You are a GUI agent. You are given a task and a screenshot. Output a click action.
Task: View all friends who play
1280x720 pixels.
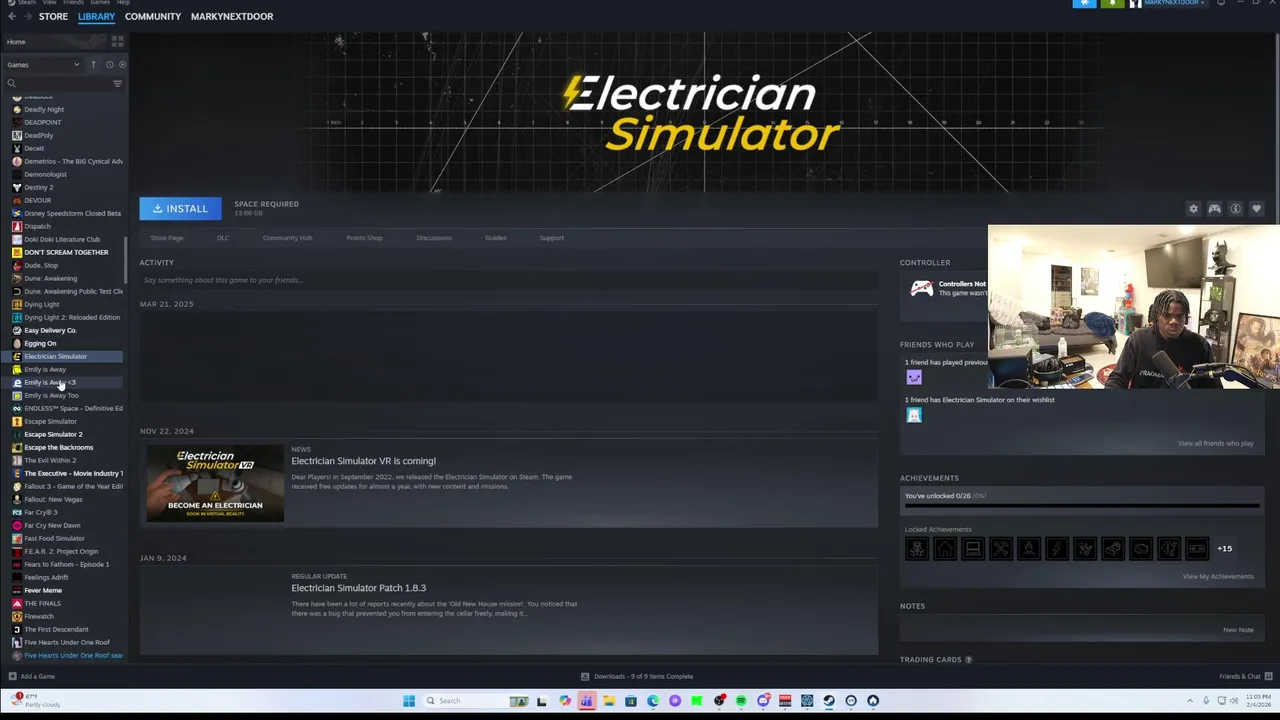[1215, 443]
